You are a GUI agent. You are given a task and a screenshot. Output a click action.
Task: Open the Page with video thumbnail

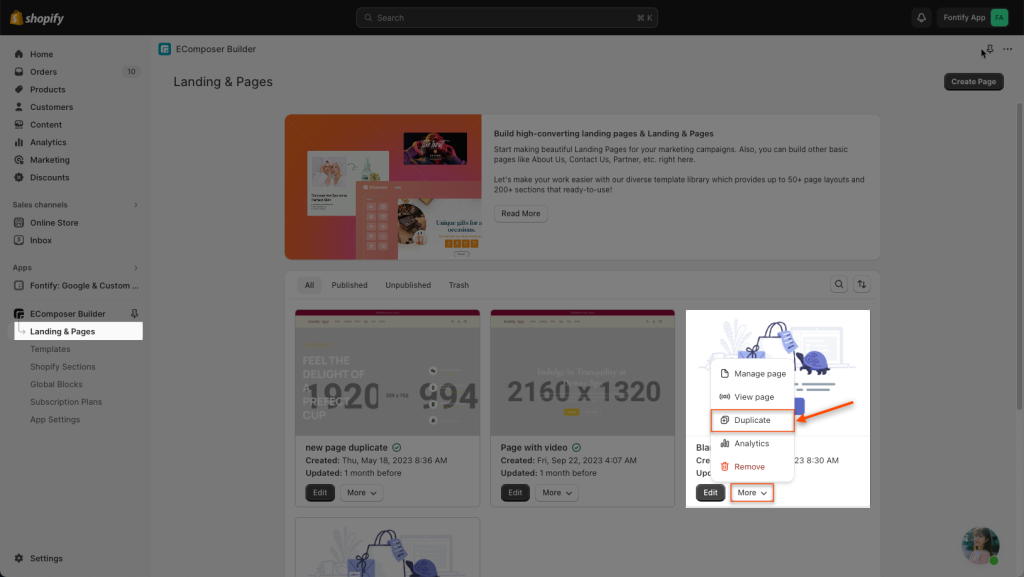pyautogui.click(x=583, y=373)
